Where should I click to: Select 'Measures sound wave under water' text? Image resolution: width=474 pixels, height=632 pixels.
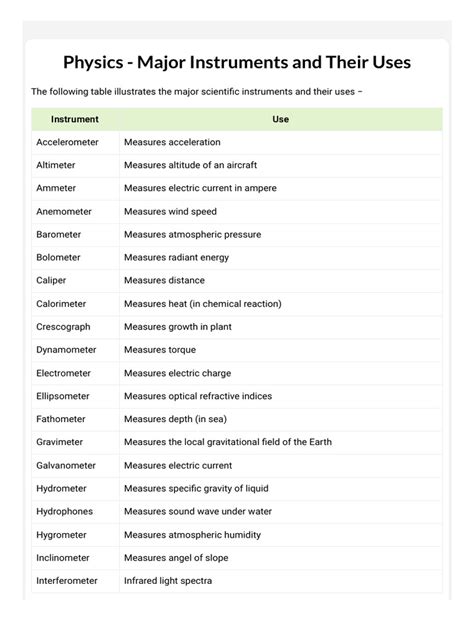click(198, 511)
